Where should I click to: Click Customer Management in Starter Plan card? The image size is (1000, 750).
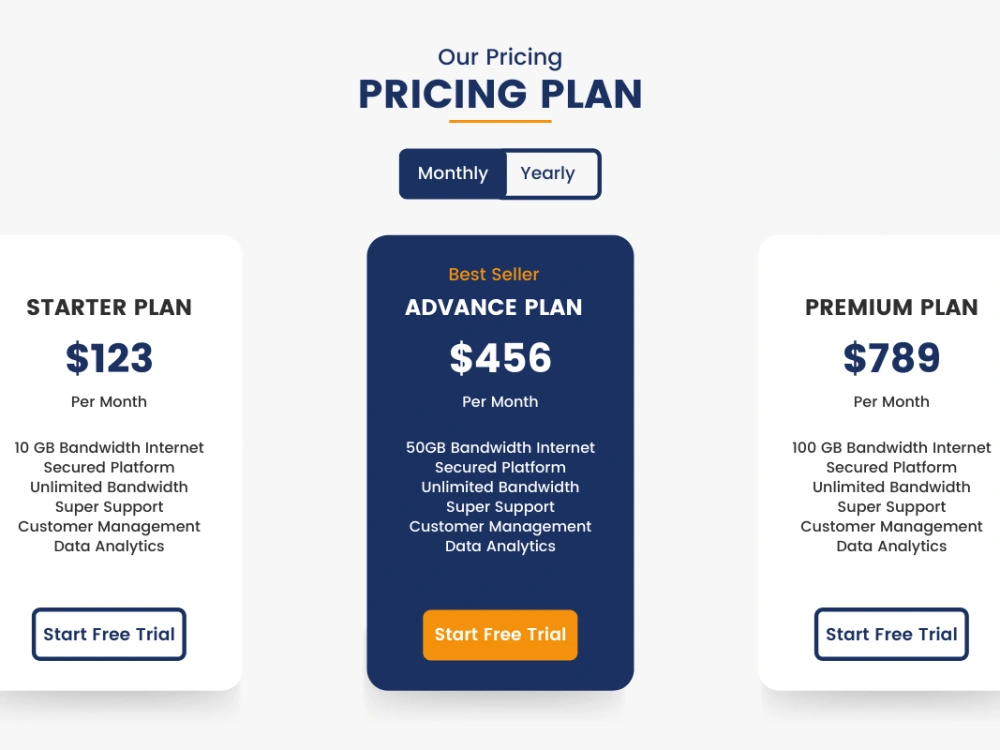109,527
